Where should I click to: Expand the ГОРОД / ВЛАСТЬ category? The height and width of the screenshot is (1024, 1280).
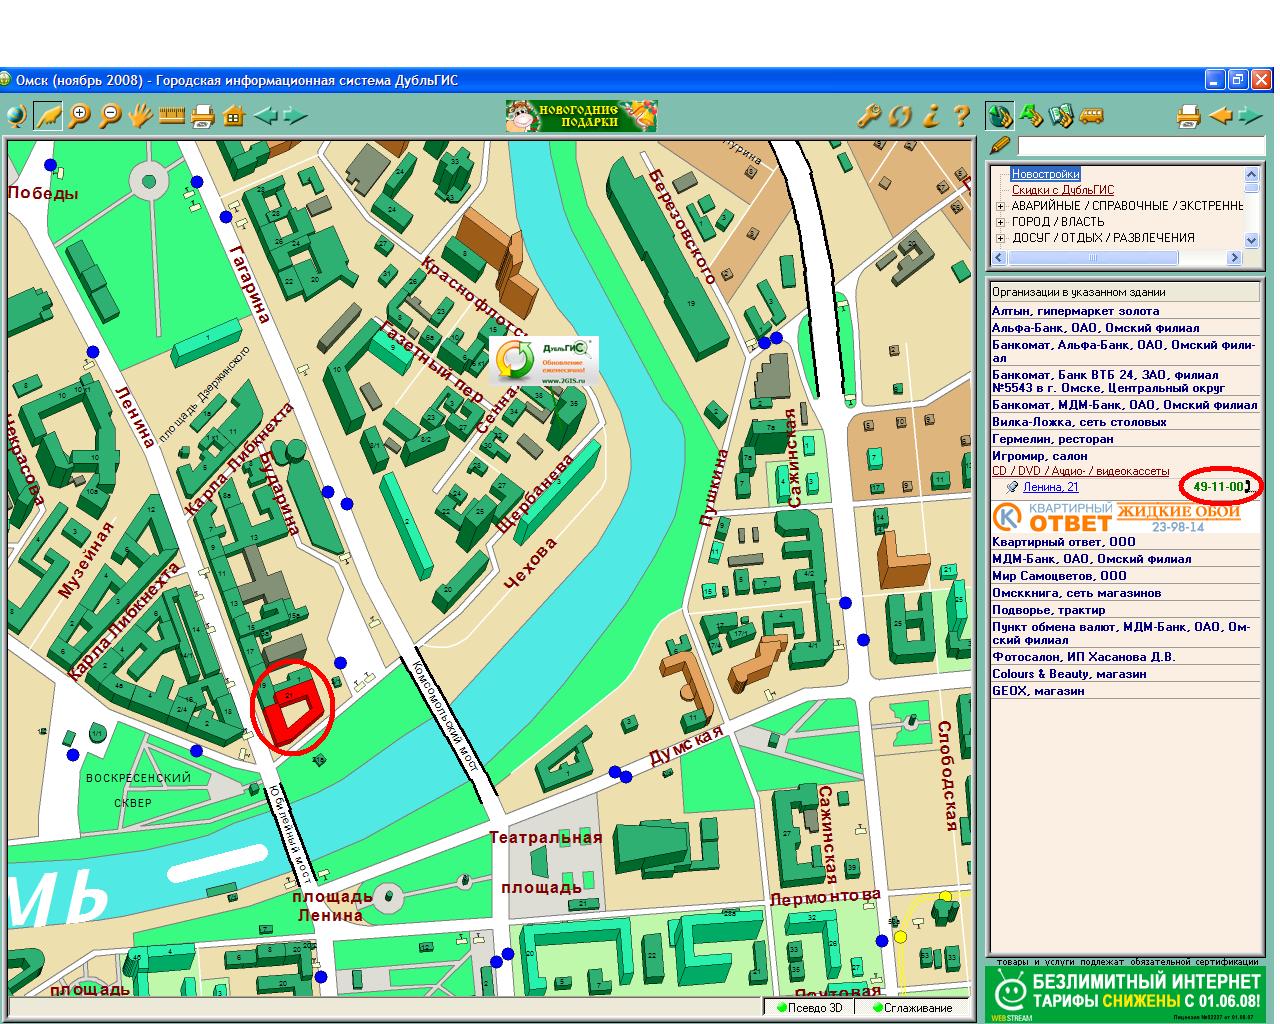pos(1001,222)
